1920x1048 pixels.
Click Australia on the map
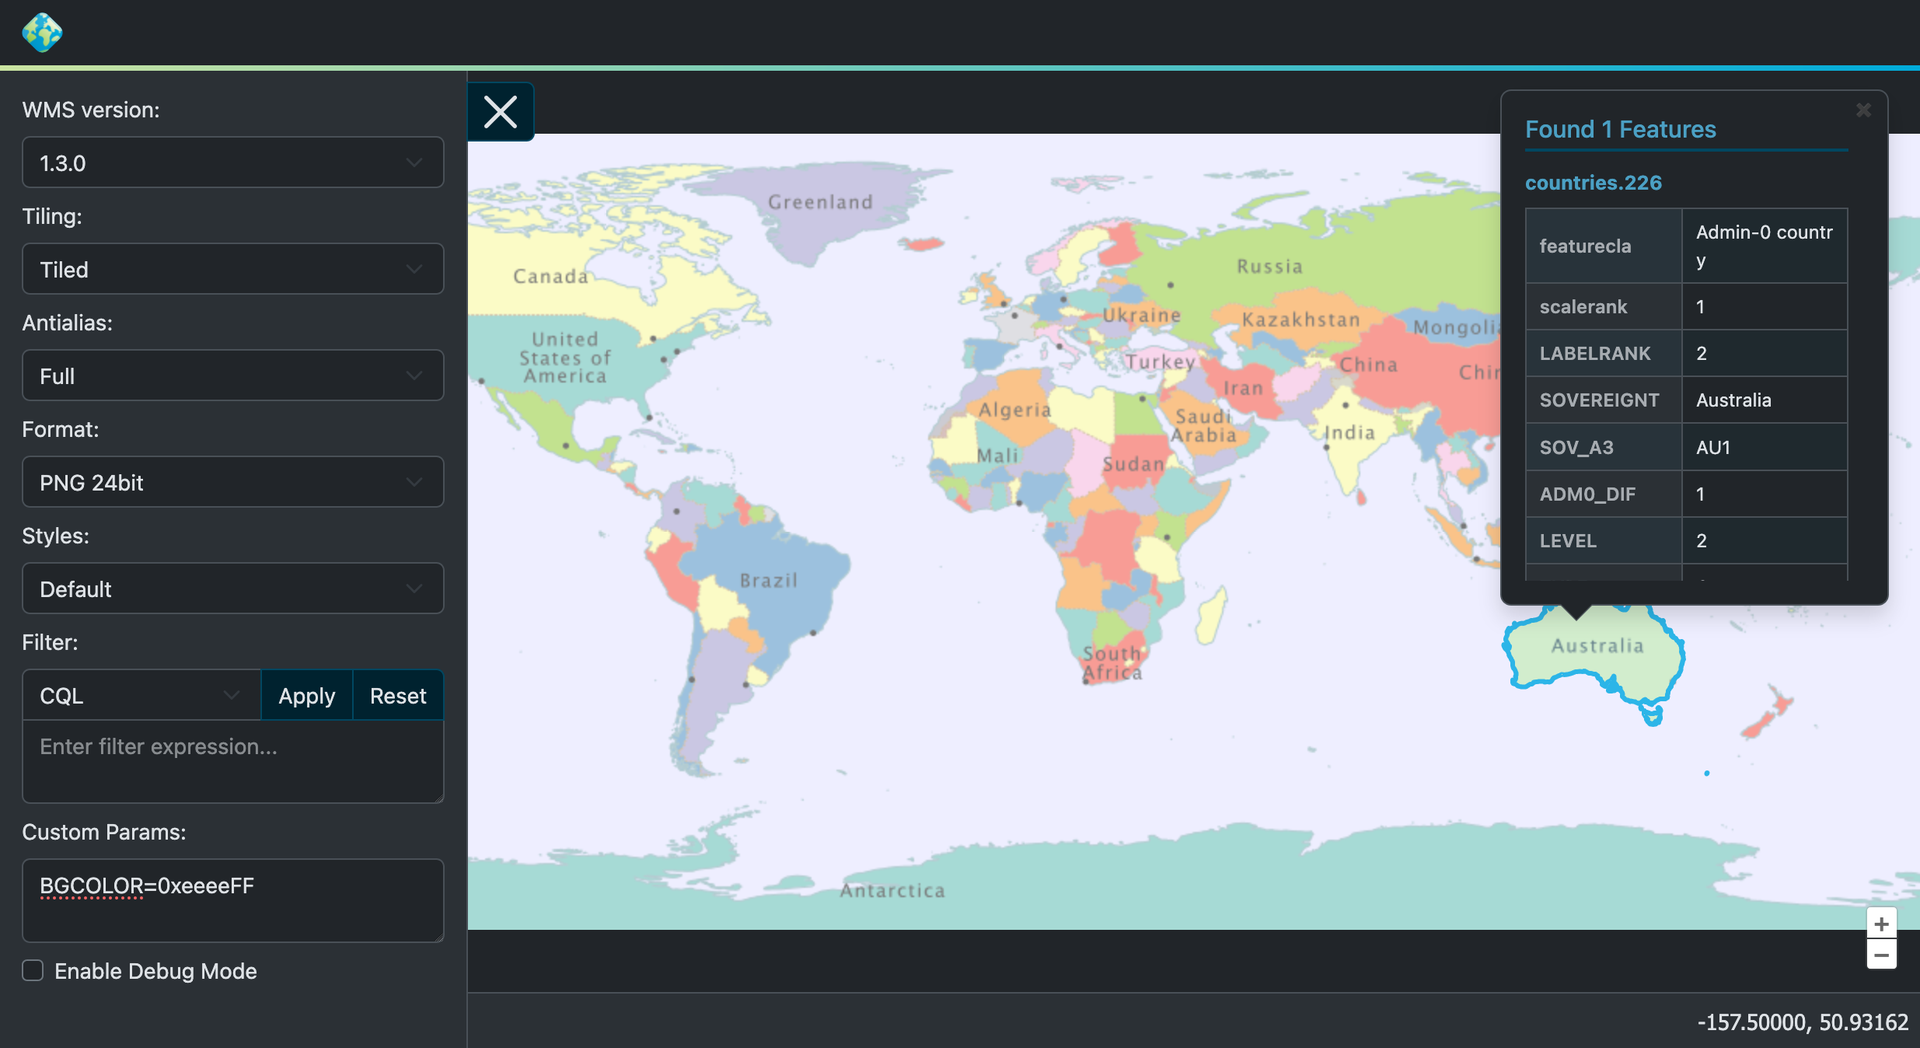pos(1597,646)
